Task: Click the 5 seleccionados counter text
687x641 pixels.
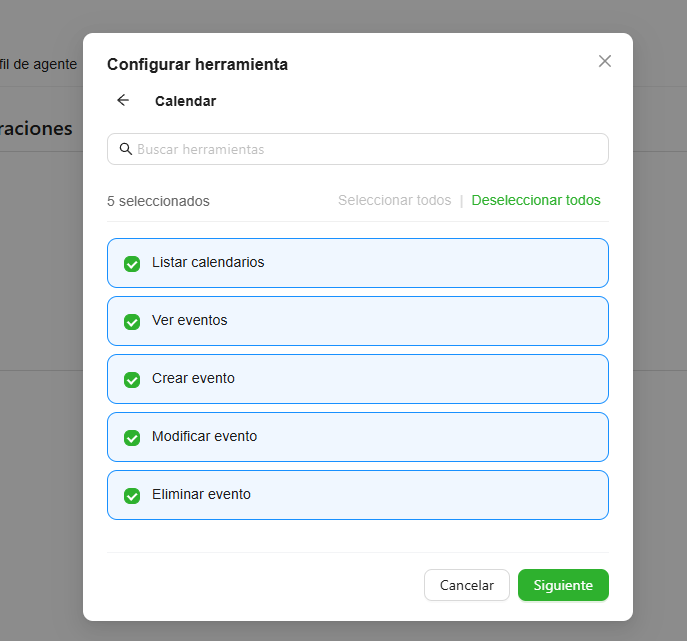Action: click(158, 201)
